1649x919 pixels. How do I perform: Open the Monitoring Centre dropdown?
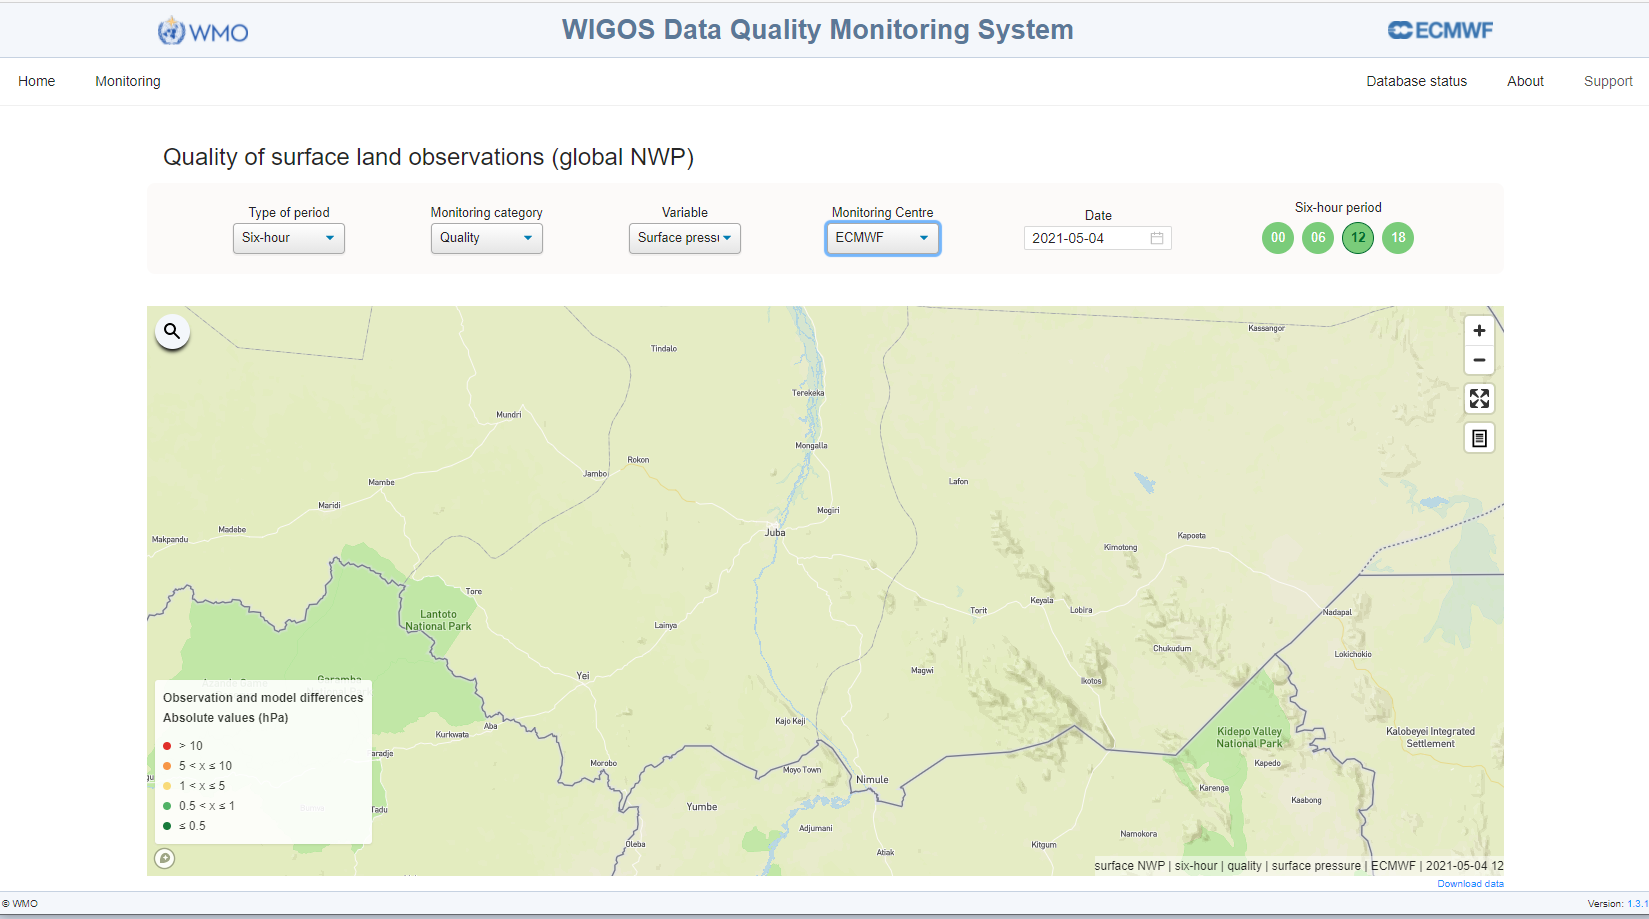pos(883,238)
